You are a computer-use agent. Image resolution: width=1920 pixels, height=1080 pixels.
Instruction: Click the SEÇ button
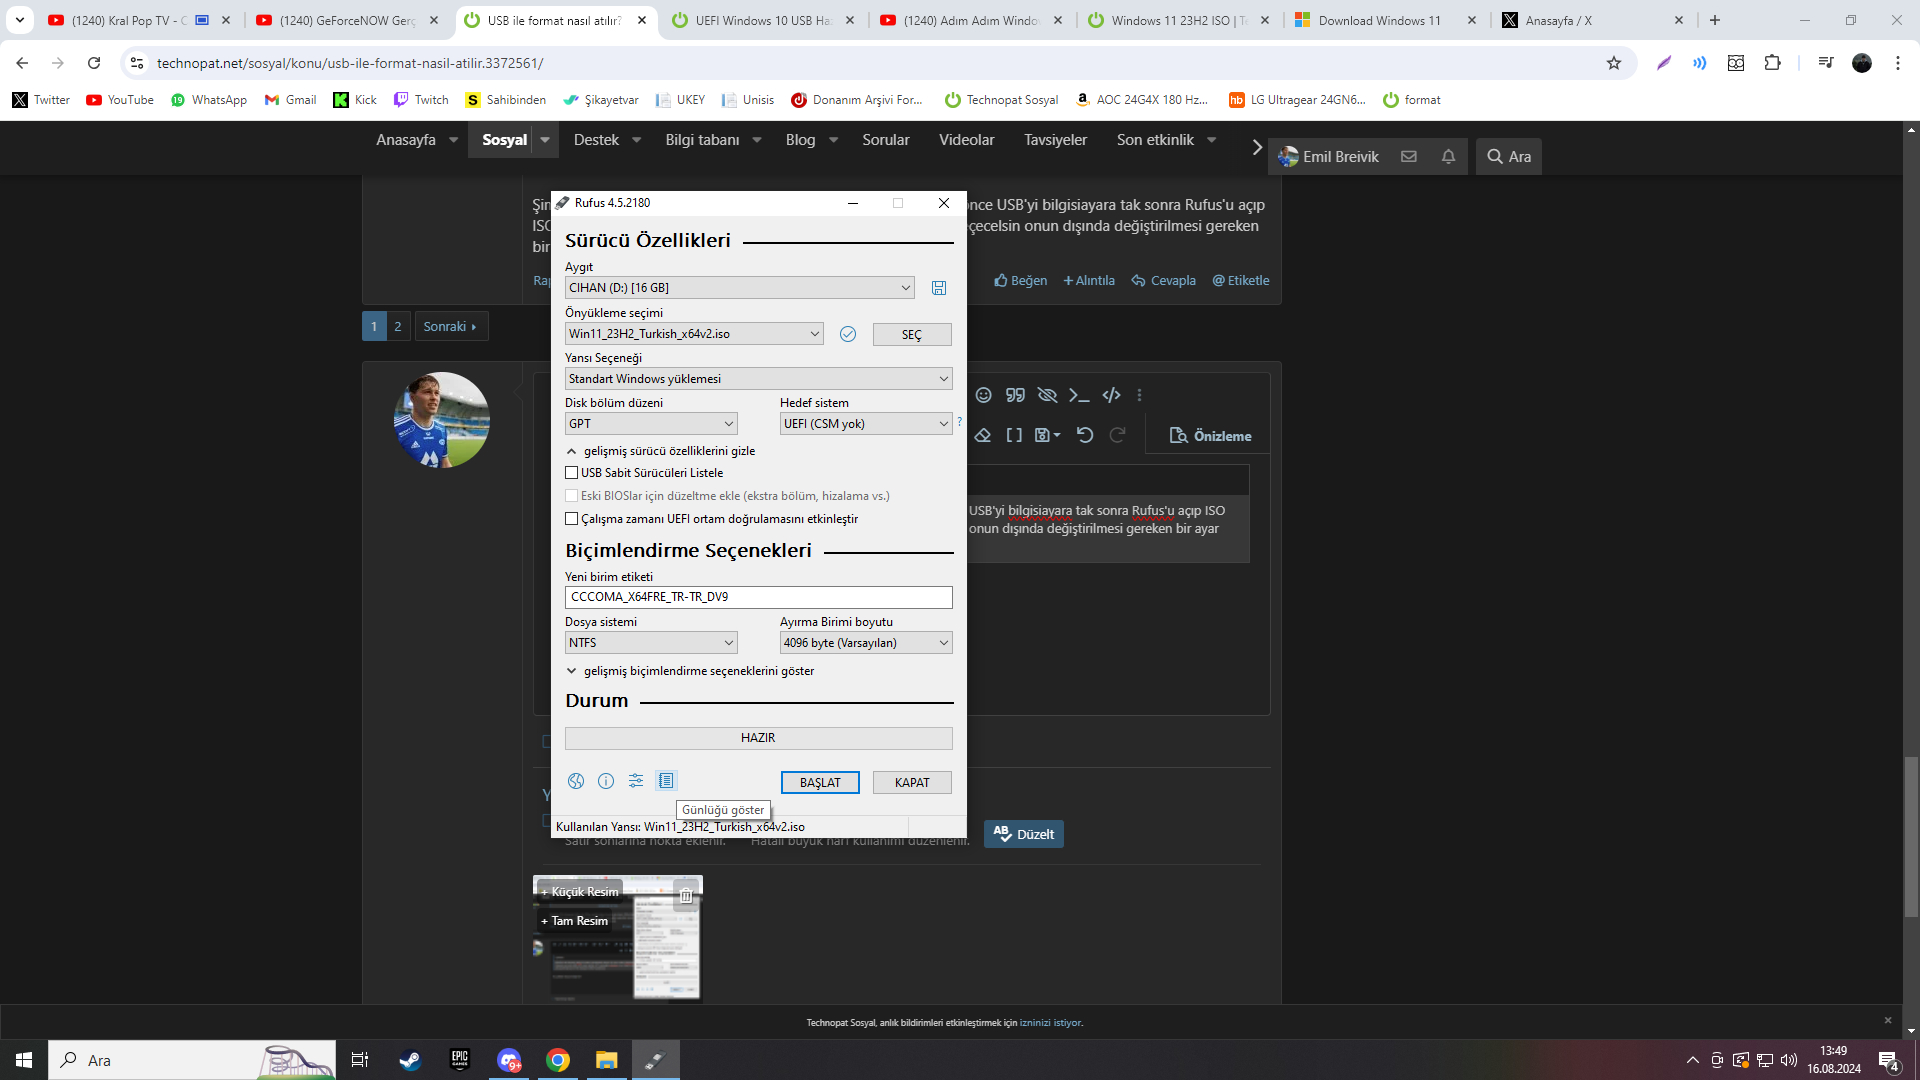pos(912,335)
